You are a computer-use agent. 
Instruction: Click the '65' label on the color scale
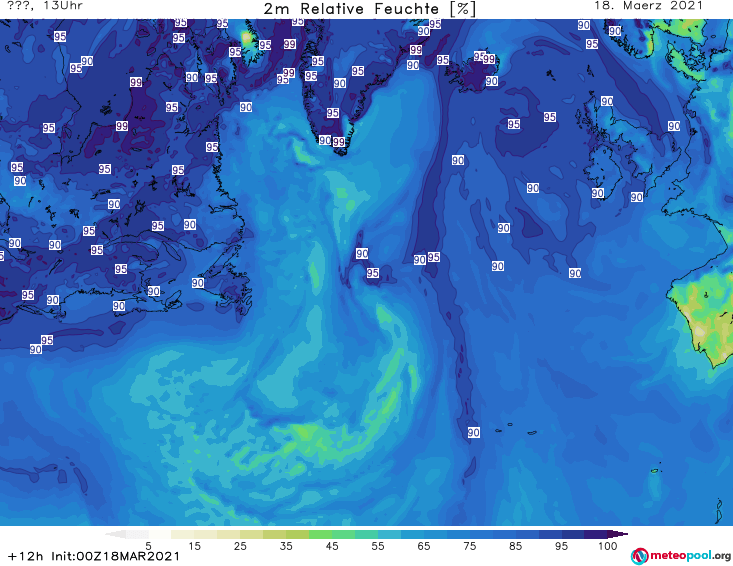(424, 546)
